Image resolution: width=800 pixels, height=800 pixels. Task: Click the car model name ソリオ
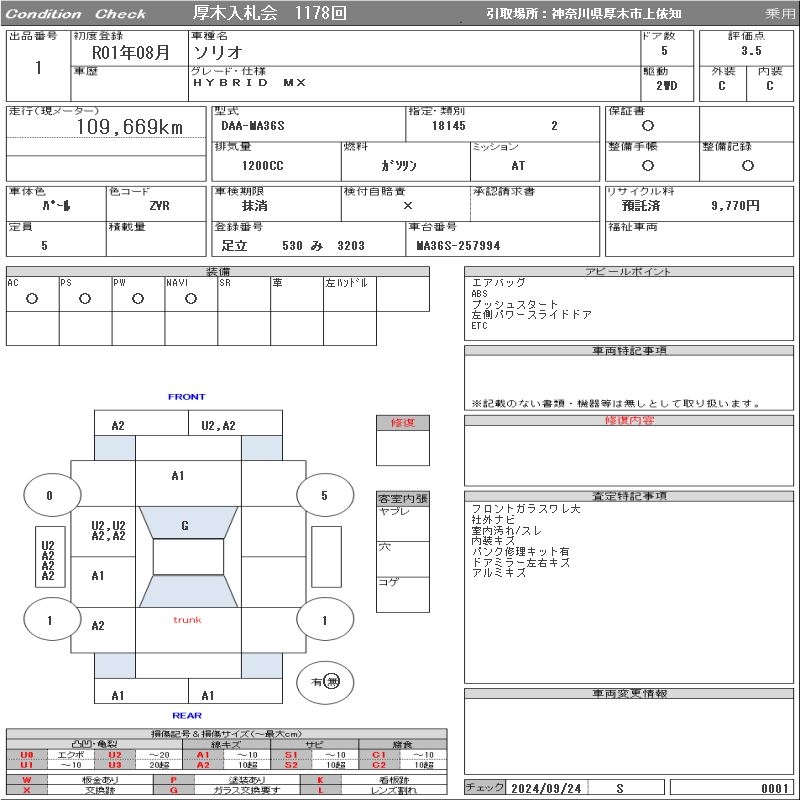point(218,52)
